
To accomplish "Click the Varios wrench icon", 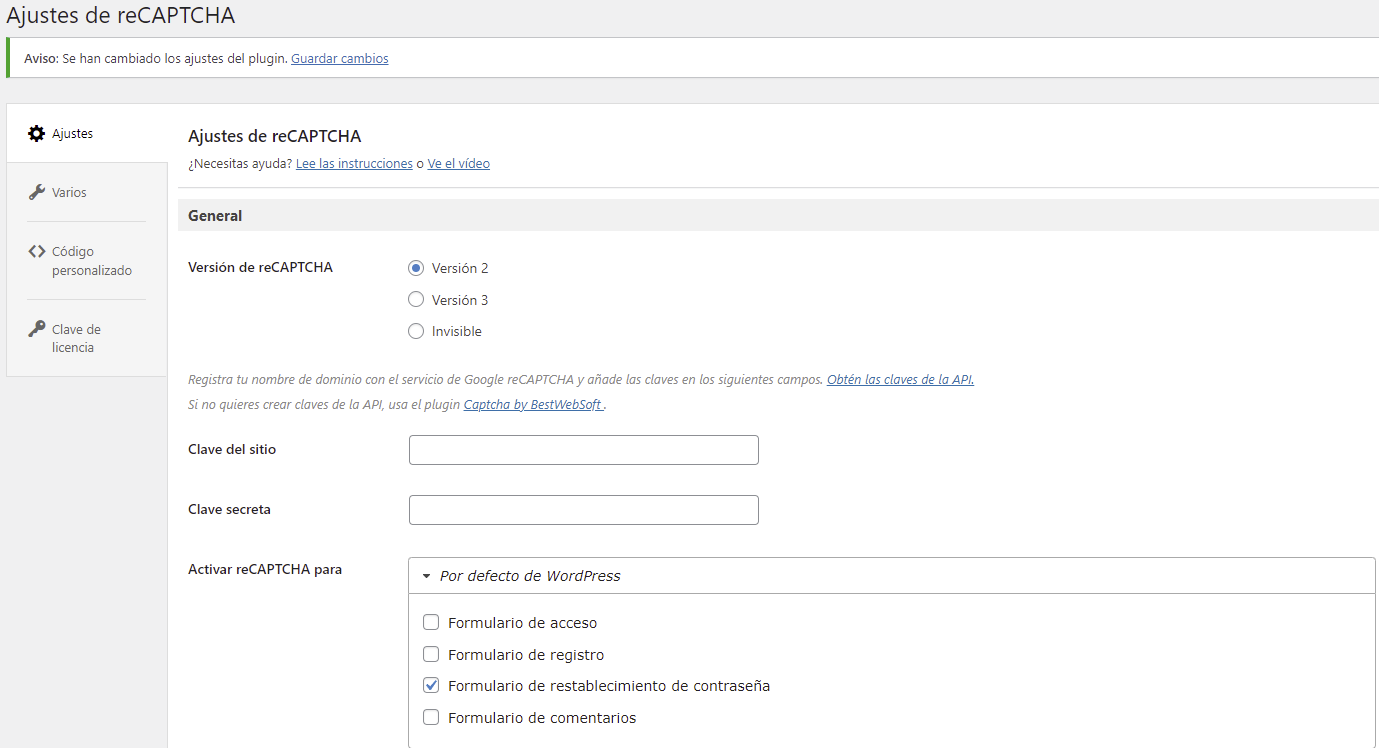I will [36, 192].
